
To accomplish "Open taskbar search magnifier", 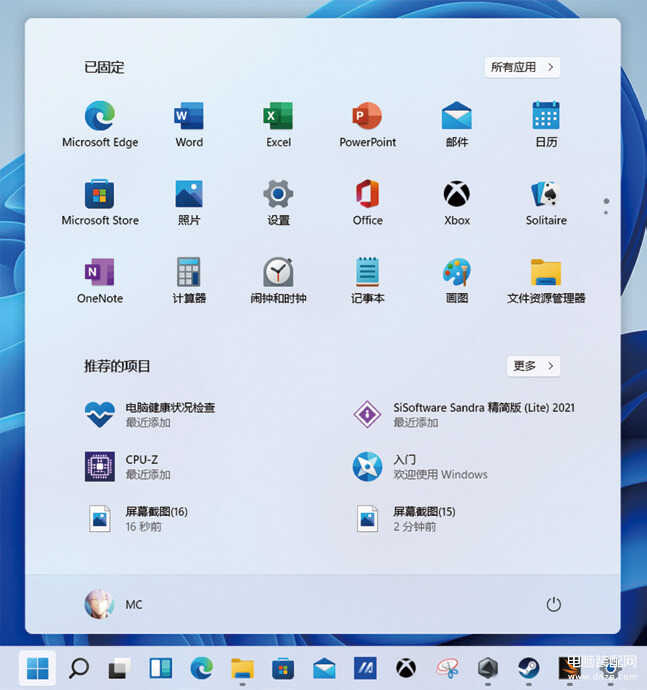I will [79, 668].
